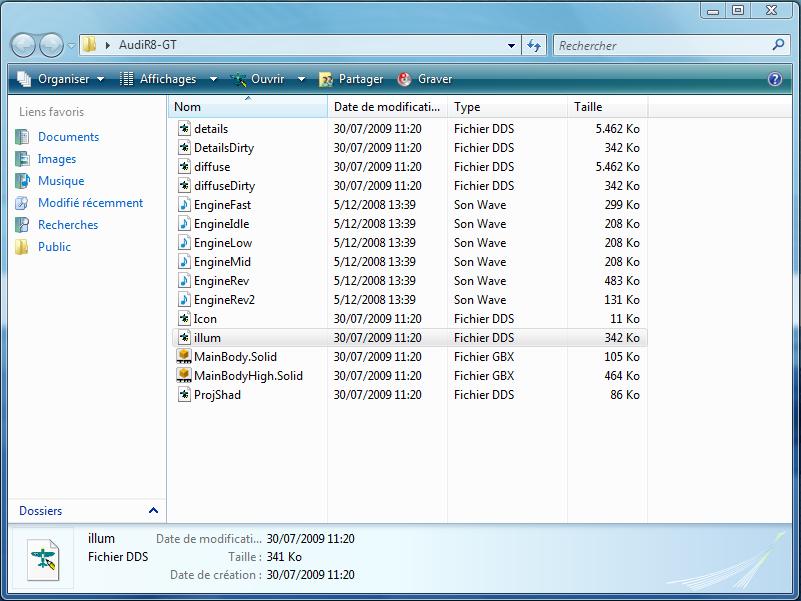801x601 pixels.
Task: Click Date de création value in details pane
Action: pos(311,575)
